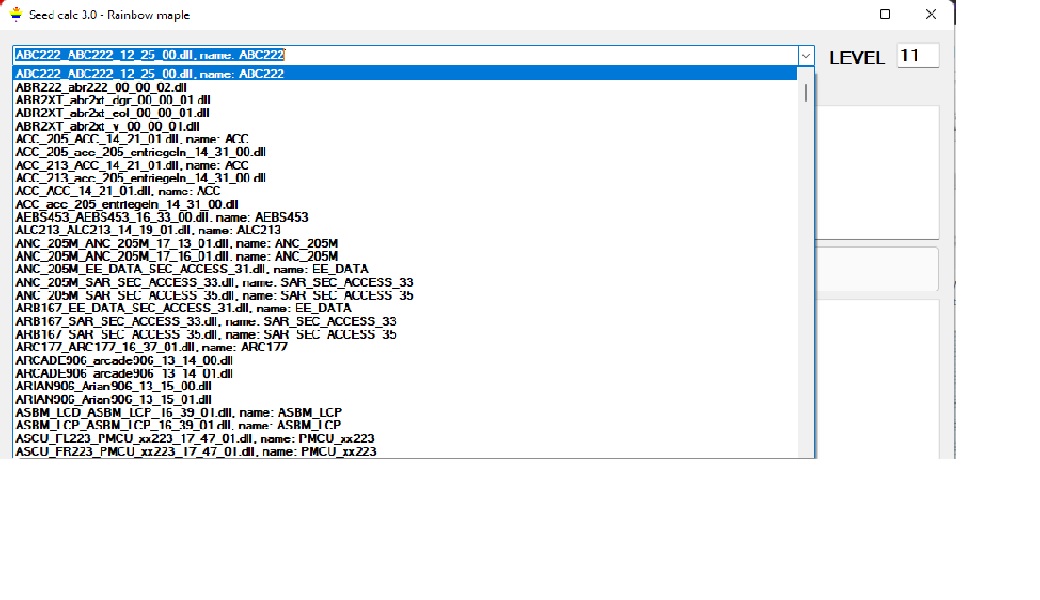This screenshot has height=600, width=1040.
Task: Pick ACC_acc_205_entriegeln_14_31_00.dll
Action: tap(405, 204)
